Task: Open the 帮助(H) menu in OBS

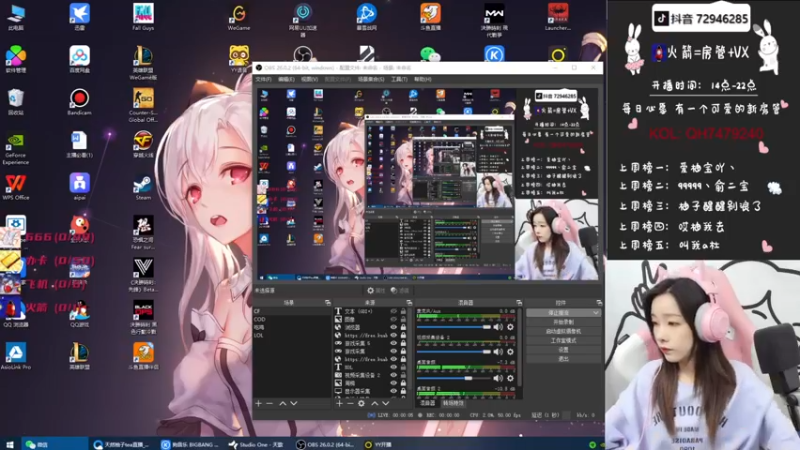Action: coord(422,80)
